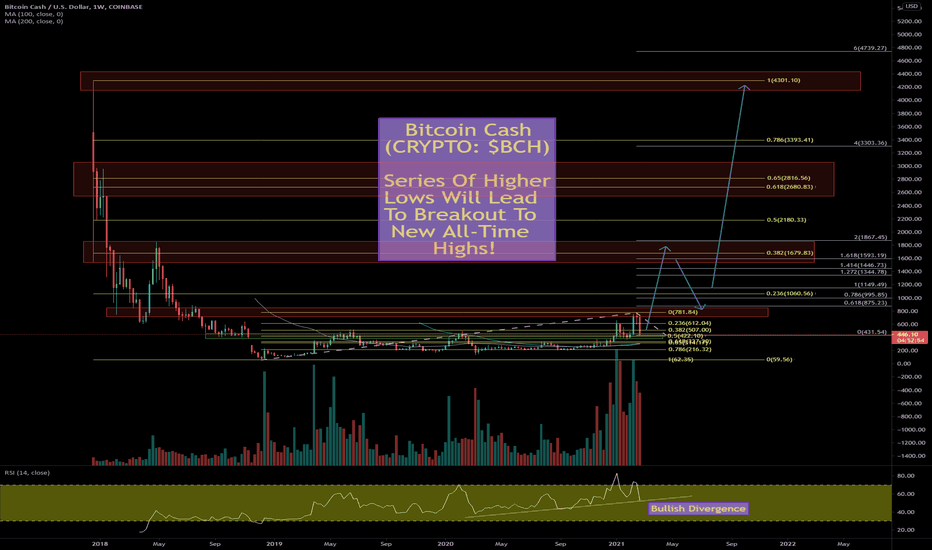Click 20.00 on the RSI axis
This screenshot has height=550, width=932.
point(905,530)
